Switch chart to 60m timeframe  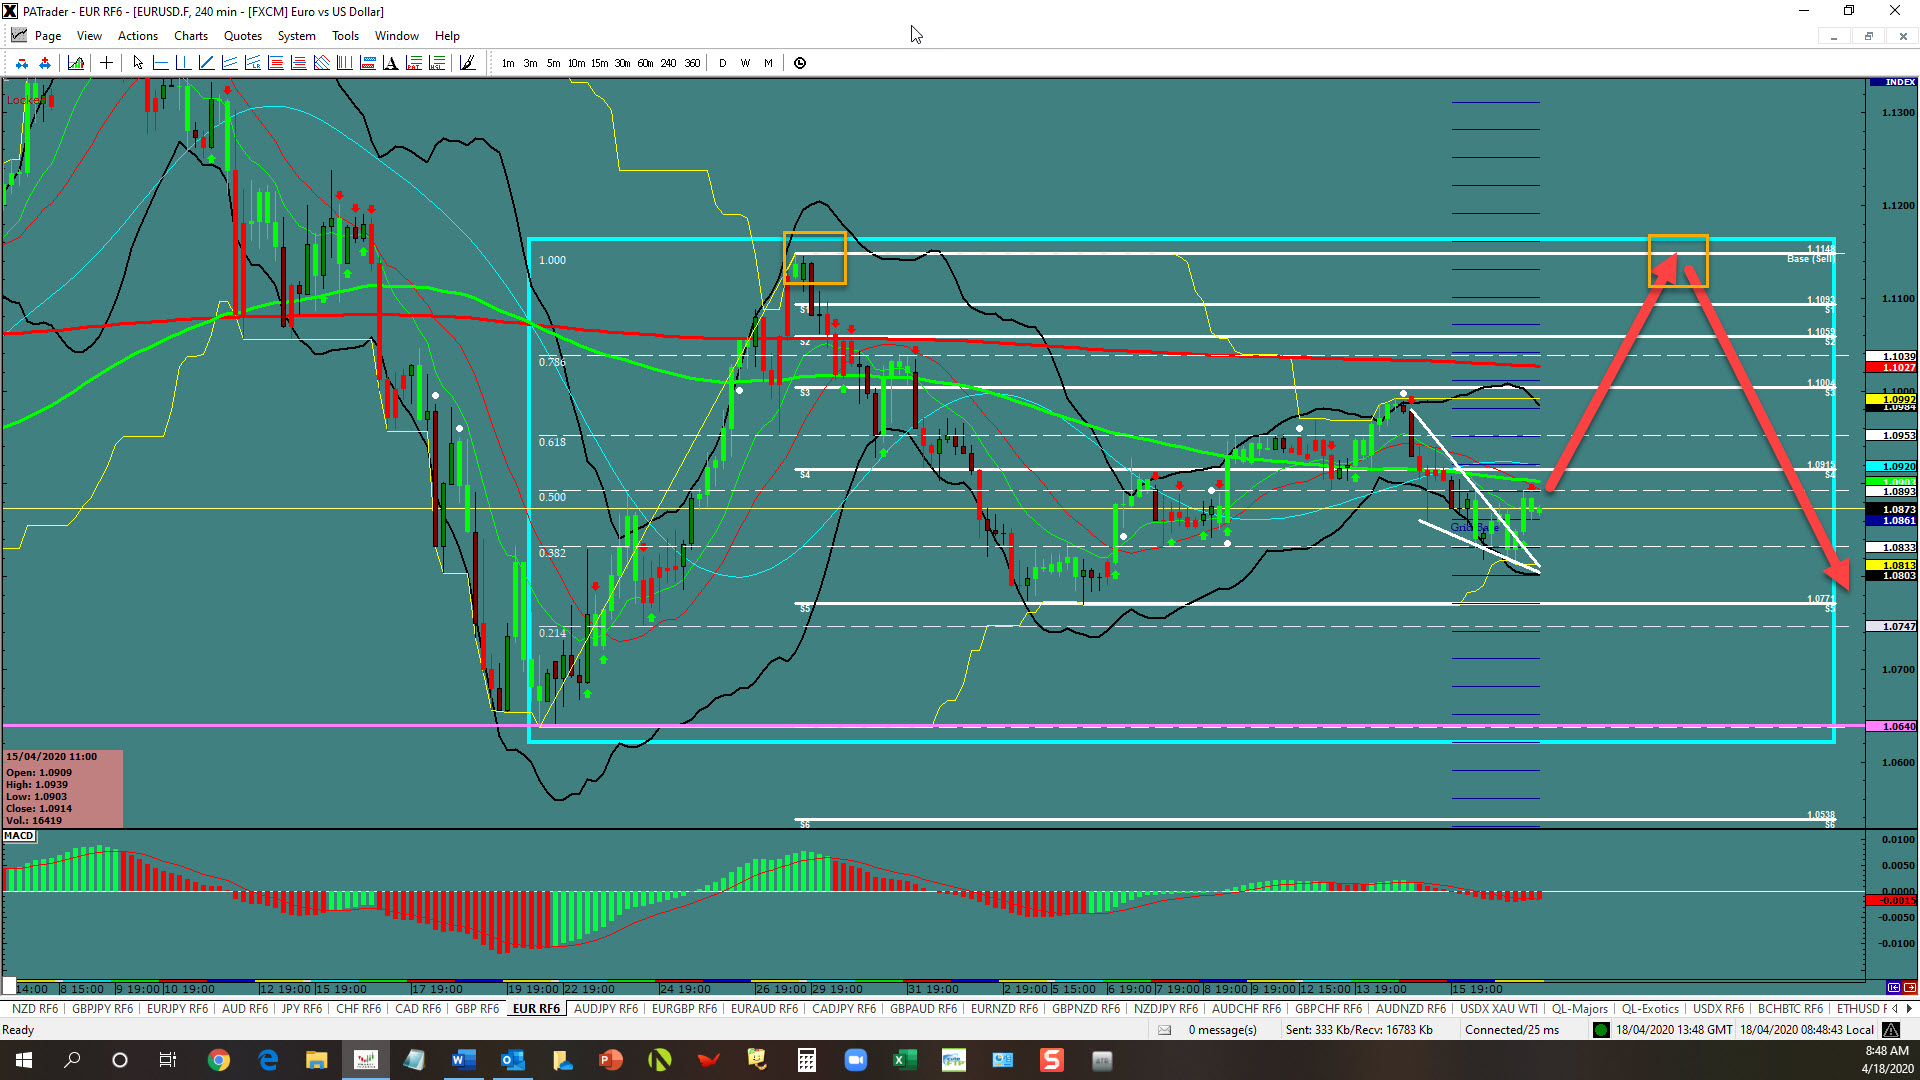(645, 63)
